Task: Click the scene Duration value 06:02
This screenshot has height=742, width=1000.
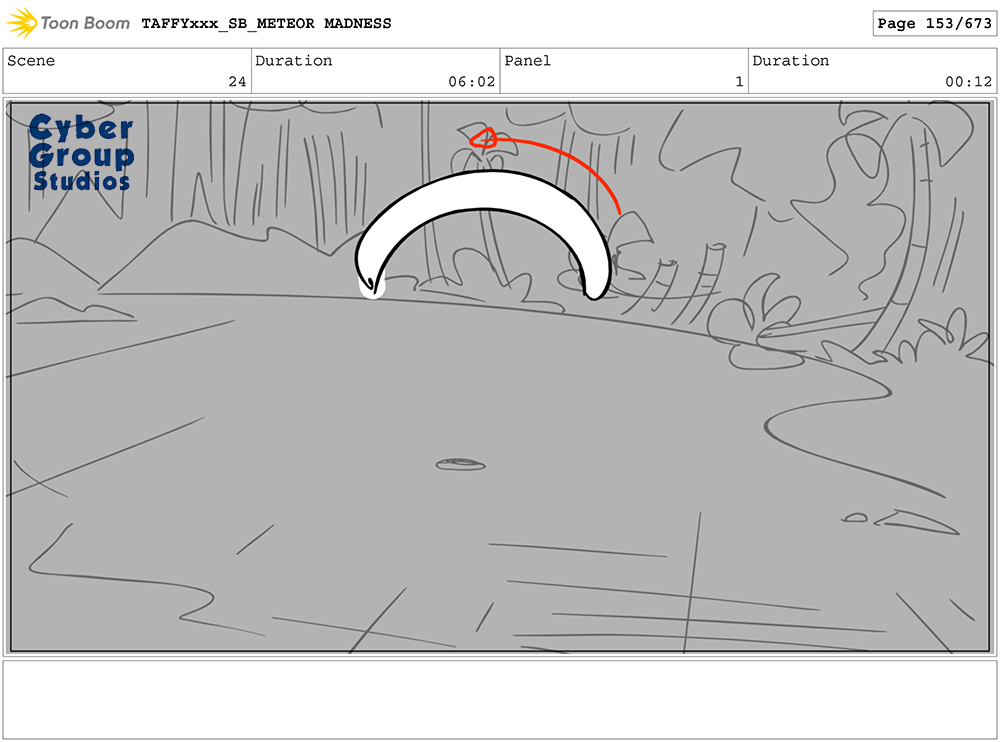Action: coord(471,82)
